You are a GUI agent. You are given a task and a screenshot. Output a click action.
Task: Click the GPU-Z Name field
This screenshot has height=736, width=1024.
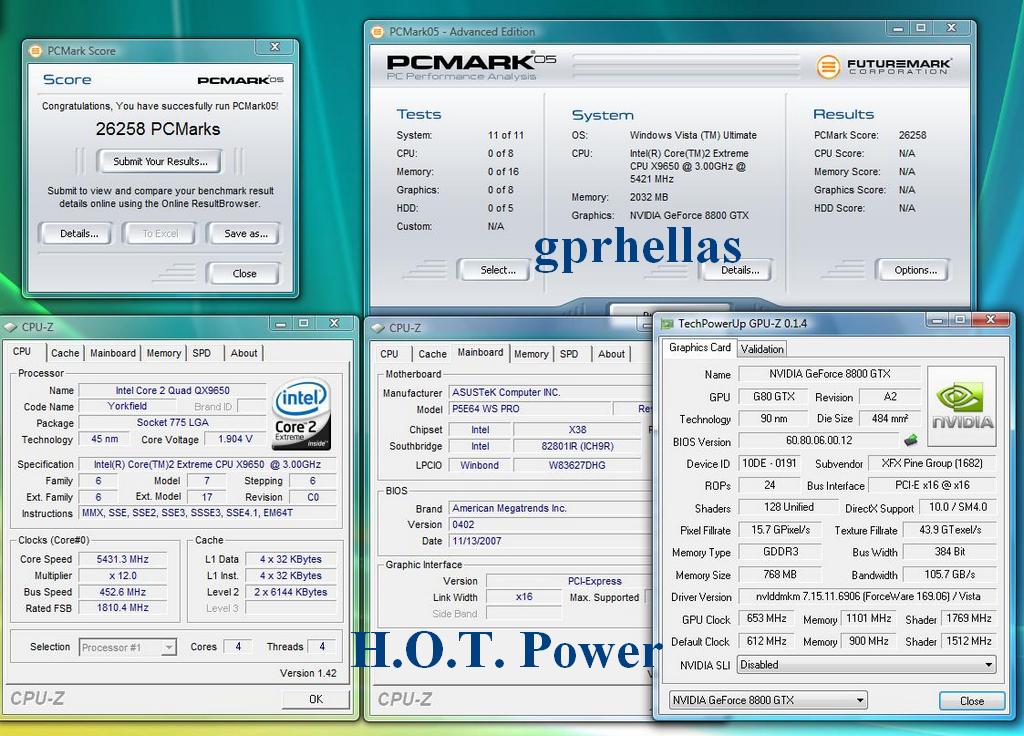(x=829, y=374)
